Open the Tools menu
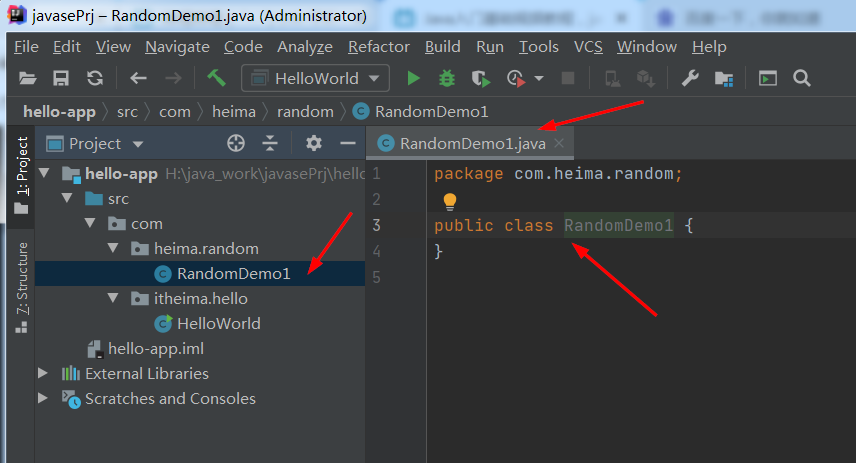Viewport: 856px width, 463px height. [538, 47]
